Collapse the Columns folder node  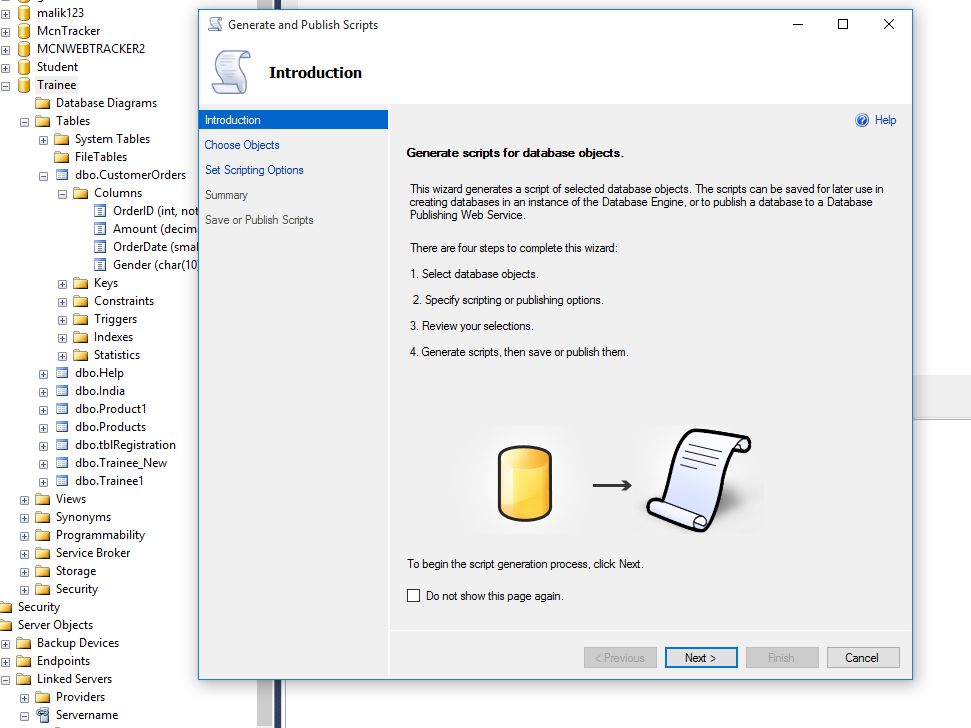click(x=62, y=194)
